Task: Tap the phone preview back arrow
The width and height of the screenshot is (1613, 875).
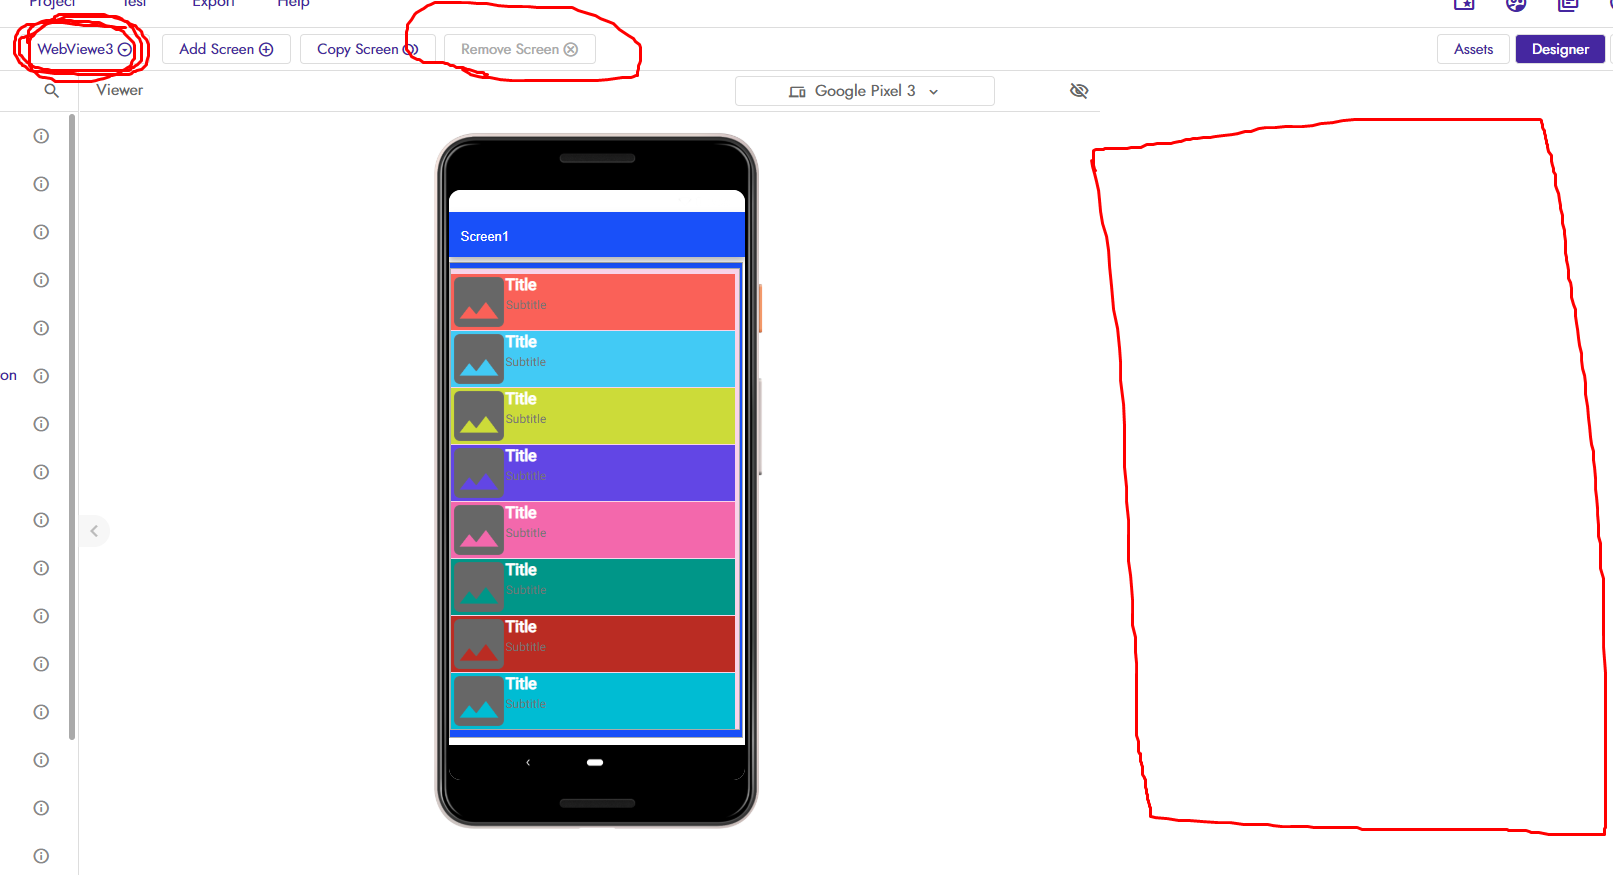Action: (528, 762)
